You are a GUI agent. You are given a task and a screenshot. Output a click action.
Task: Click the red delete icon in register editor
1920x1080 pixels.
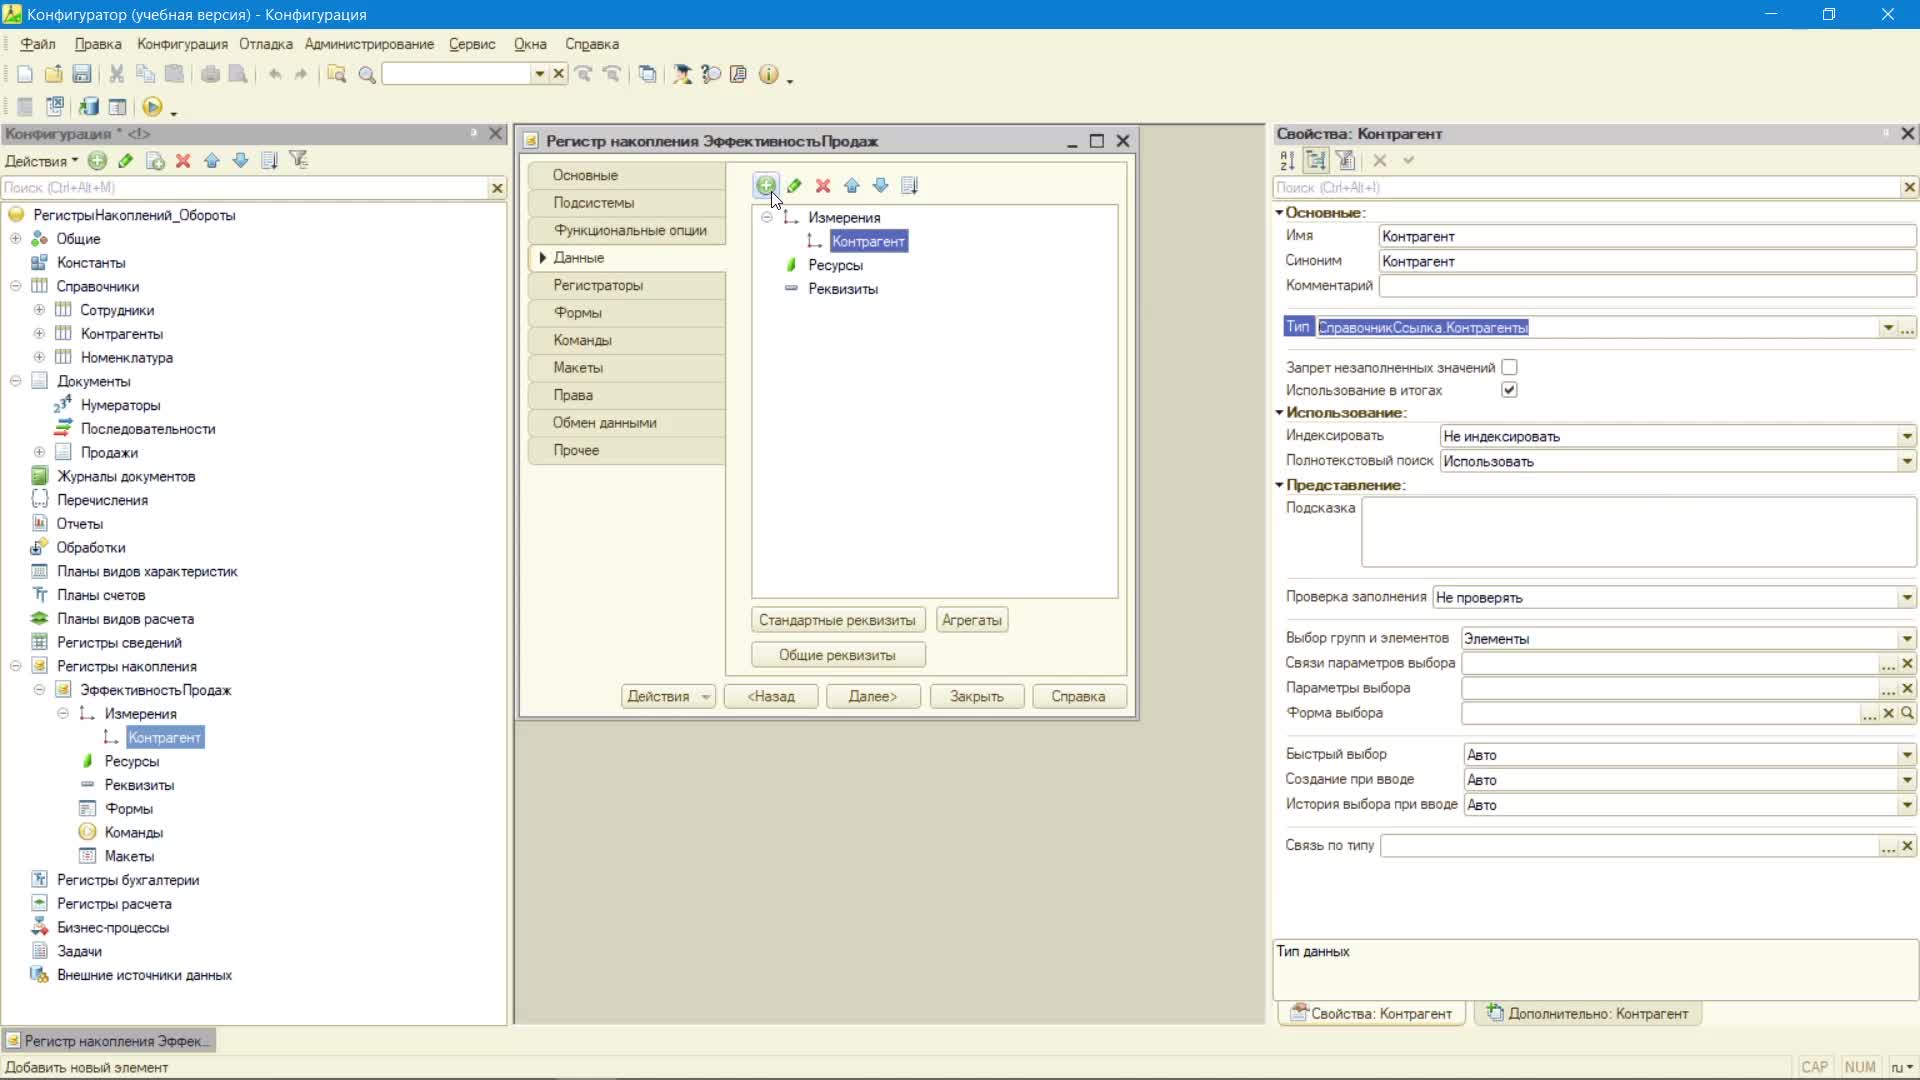point(823,185)
